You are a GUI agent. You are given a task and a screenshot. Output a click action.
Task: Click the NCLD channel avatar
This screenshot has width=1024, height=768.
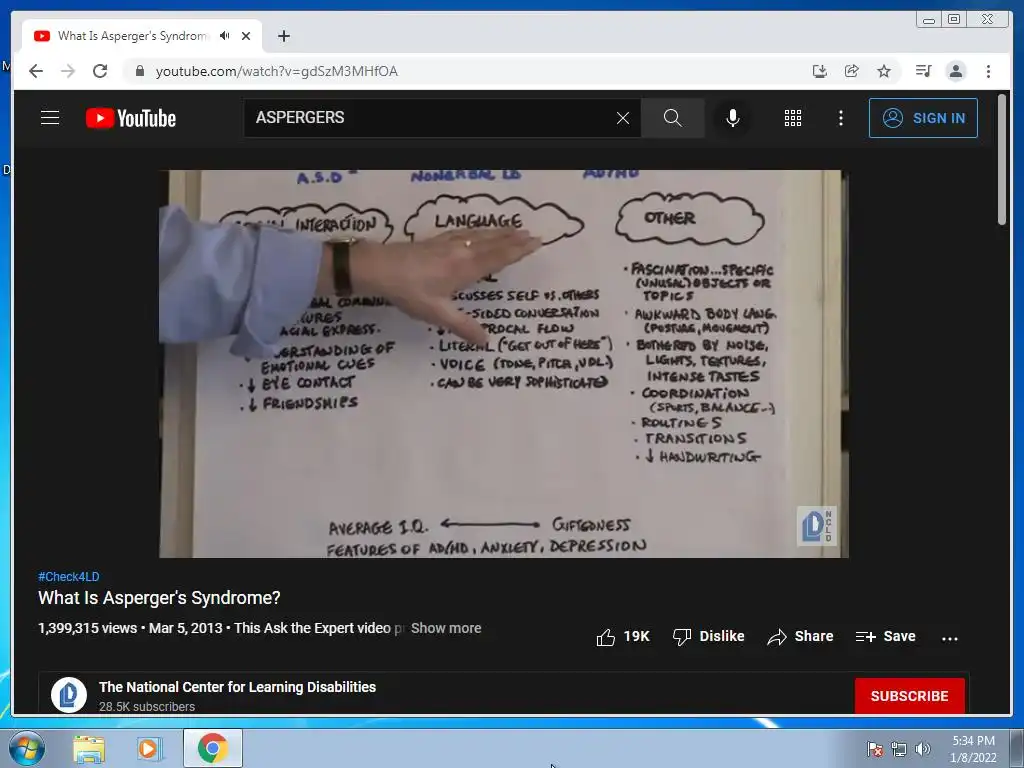point(69,695)
